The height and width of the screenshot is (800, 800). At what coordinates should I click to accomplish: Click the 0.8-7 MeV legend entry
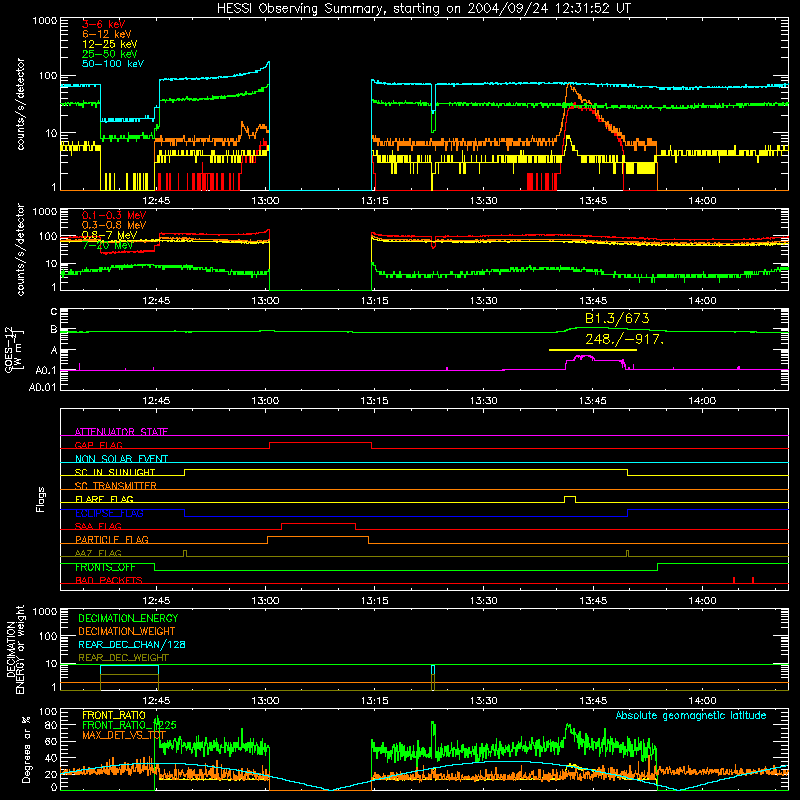[x=110, y=235]
